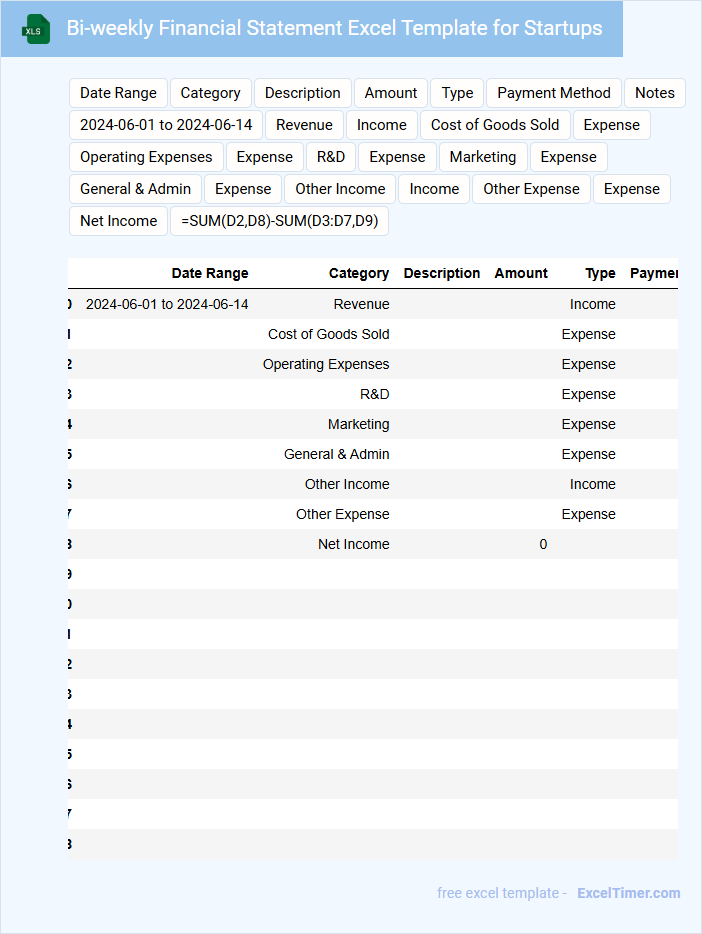Click the Revenue cell in the table

coord(361,304)
